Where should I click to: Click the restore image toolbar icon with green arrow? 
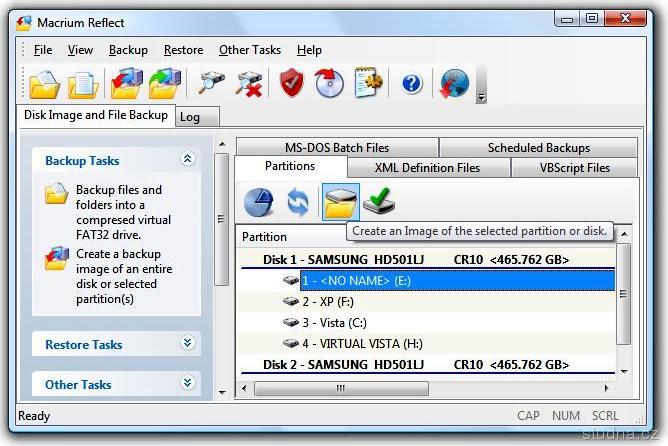click(x=165, y=83)
